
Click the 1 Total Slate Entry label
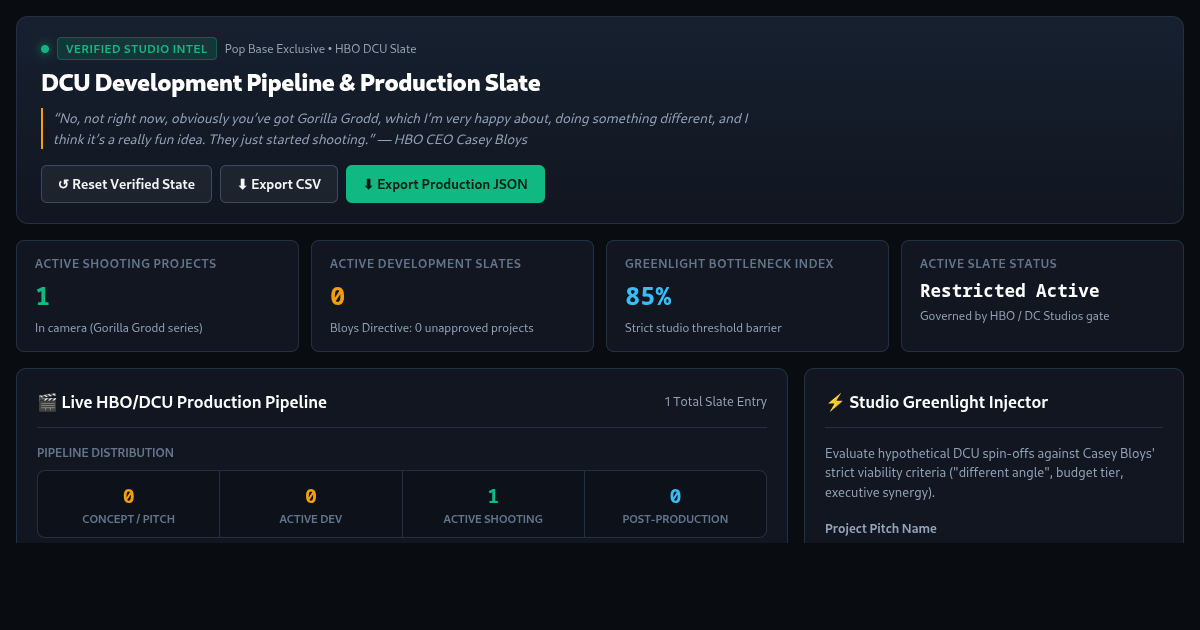click(x=716, y=402)
